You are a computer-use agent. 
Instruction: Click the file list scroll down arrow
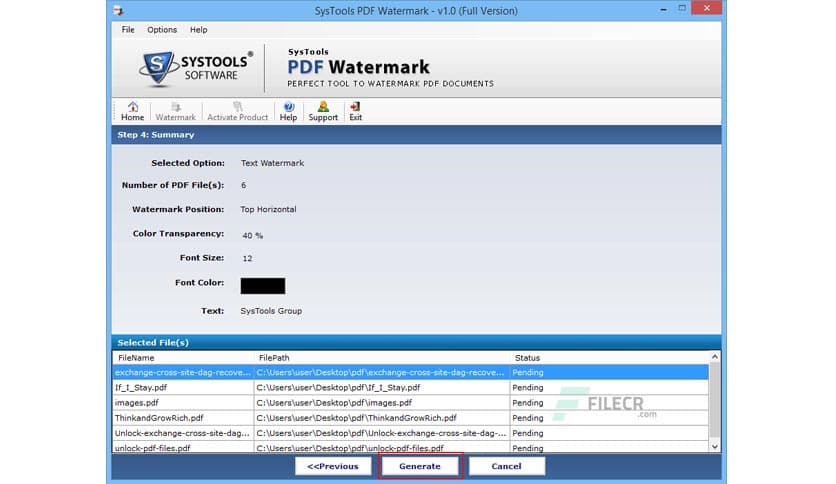[715, 447]
